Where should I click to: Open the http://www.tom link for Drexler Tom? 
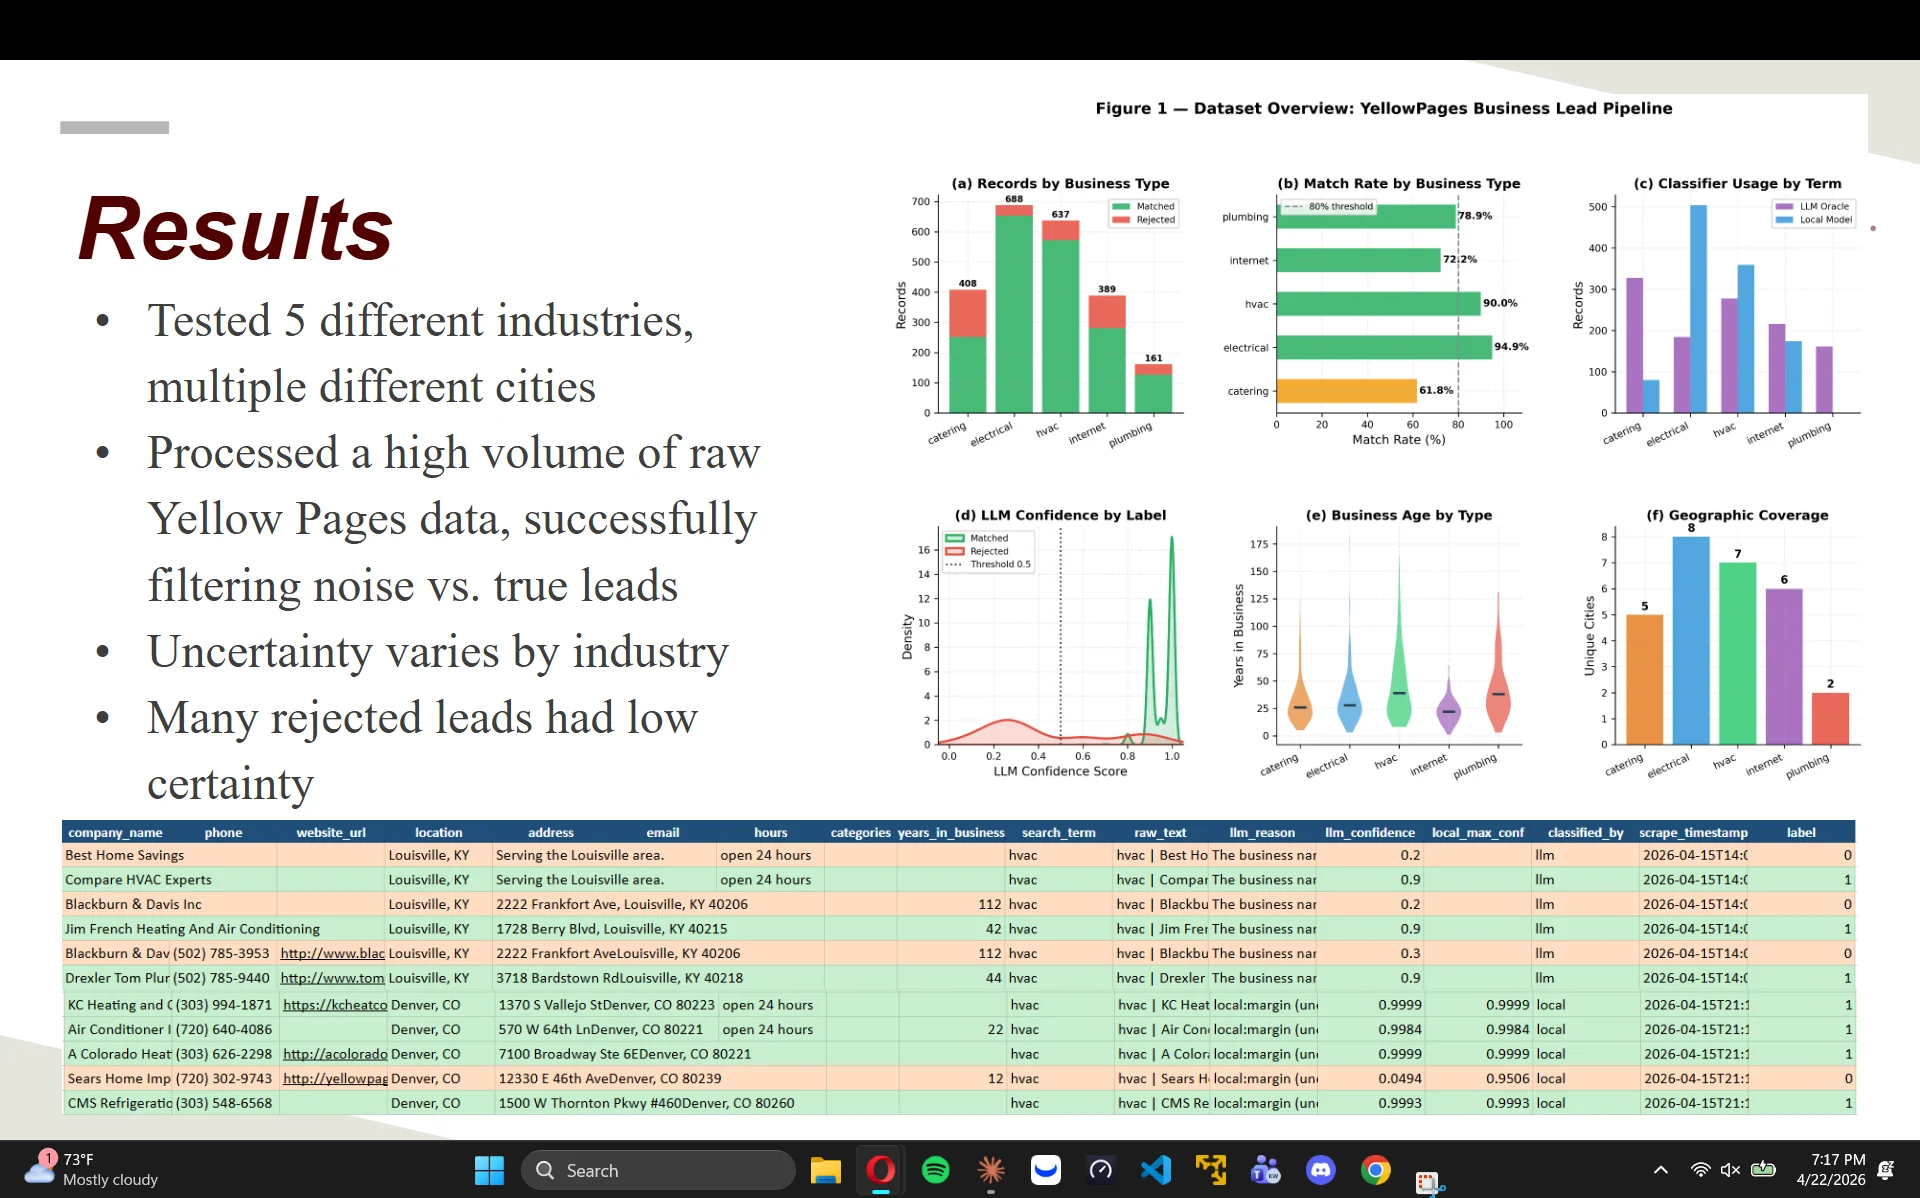tap(332, 978)
